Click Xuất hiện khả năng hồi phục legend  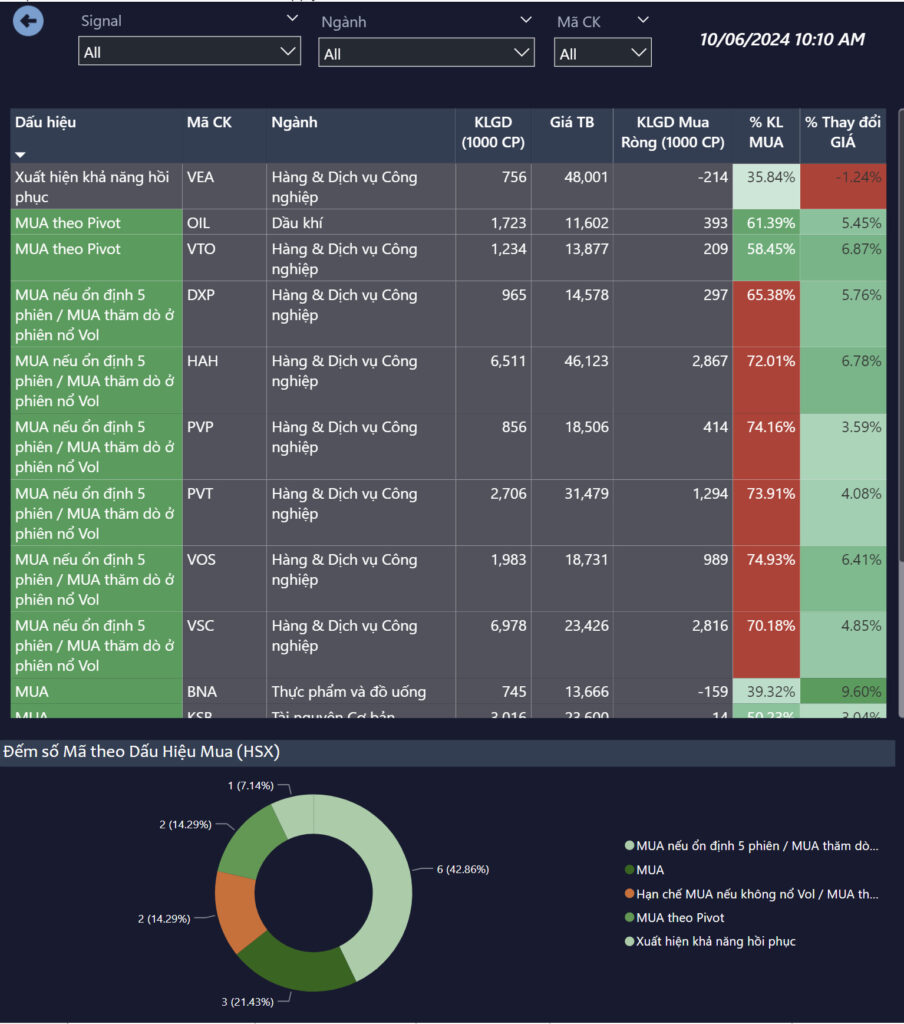715,941
